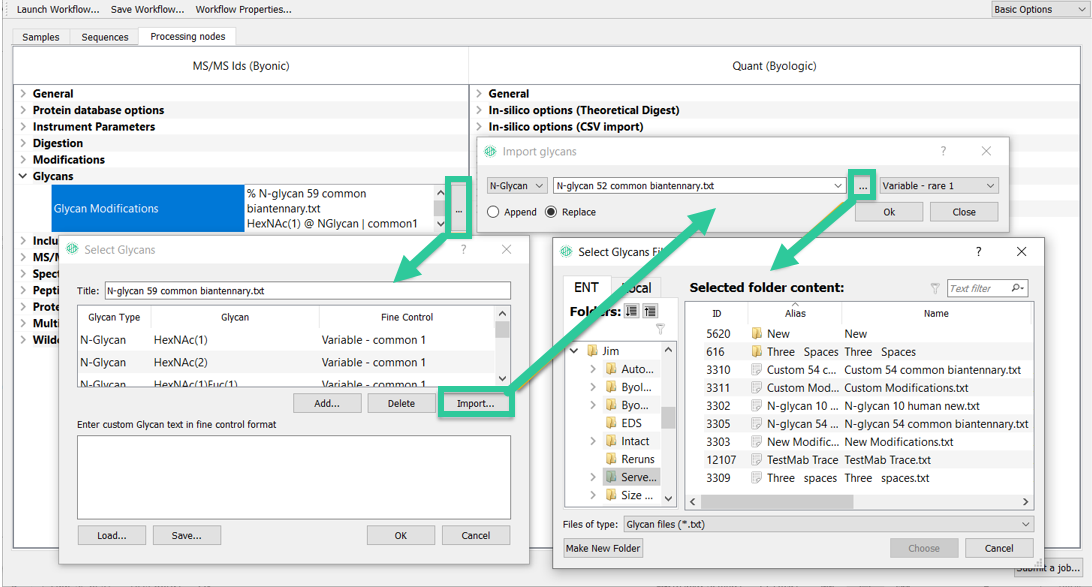Select the Jim folder icon in tree
Screen dimensions: 1092x587
pyautogui.click(x=593, y=351)
